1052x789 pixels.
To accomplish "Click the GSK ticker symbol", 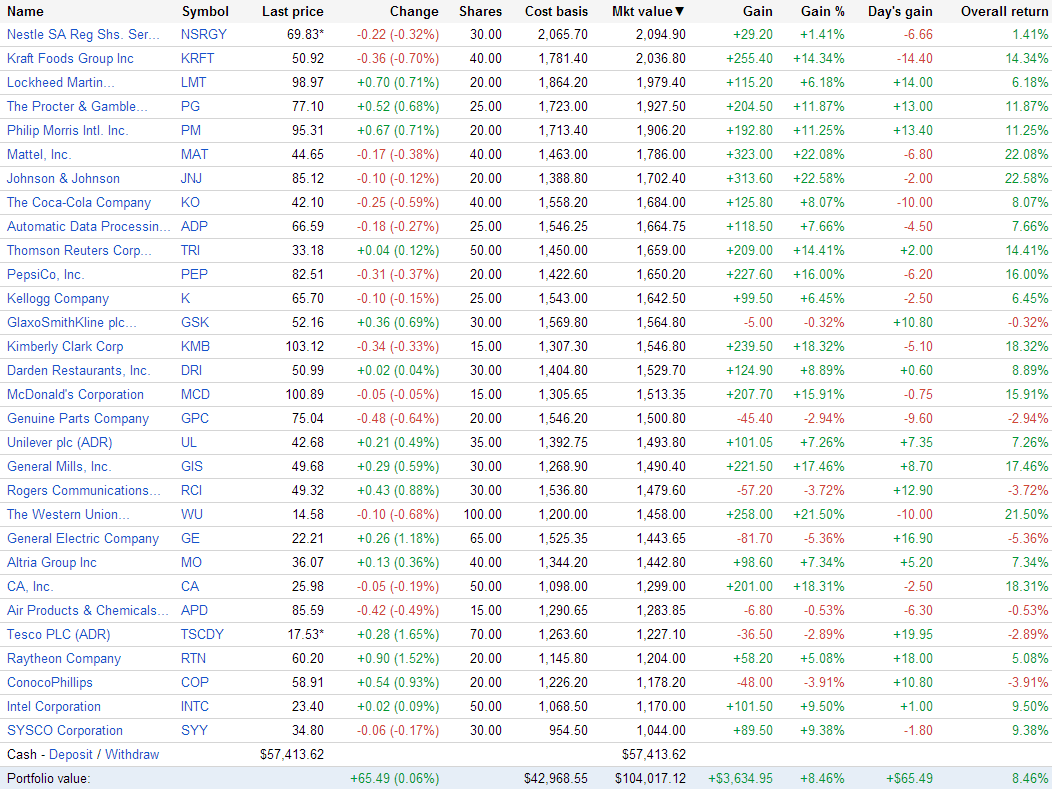I will (x=195, y=323).
